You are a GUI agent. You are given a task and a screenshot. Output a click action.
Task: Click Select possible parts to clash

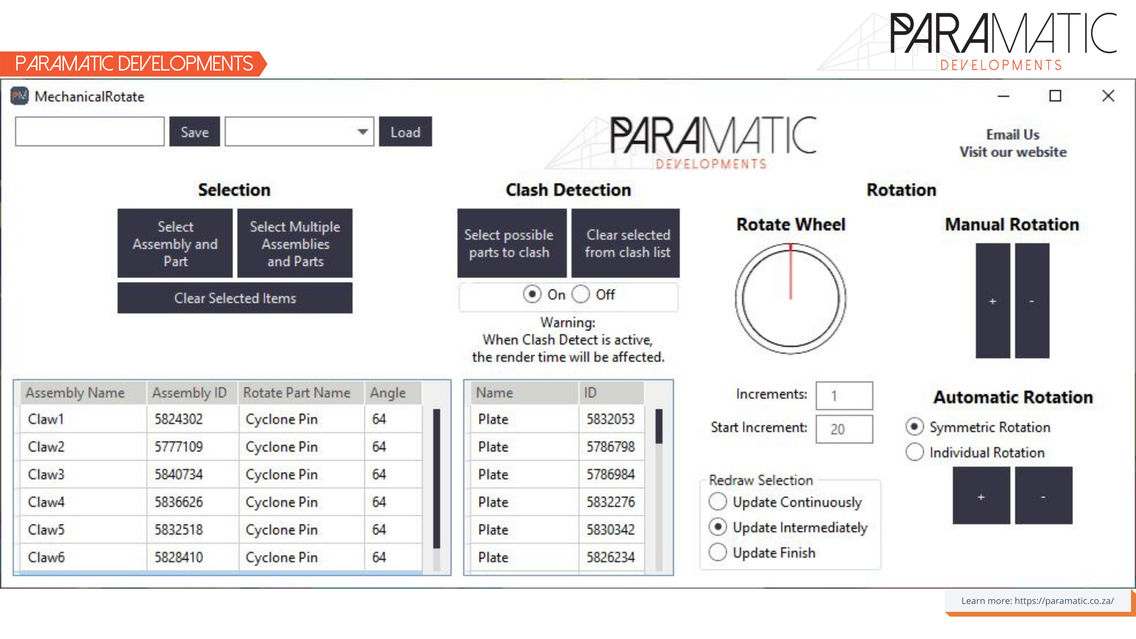511,243
